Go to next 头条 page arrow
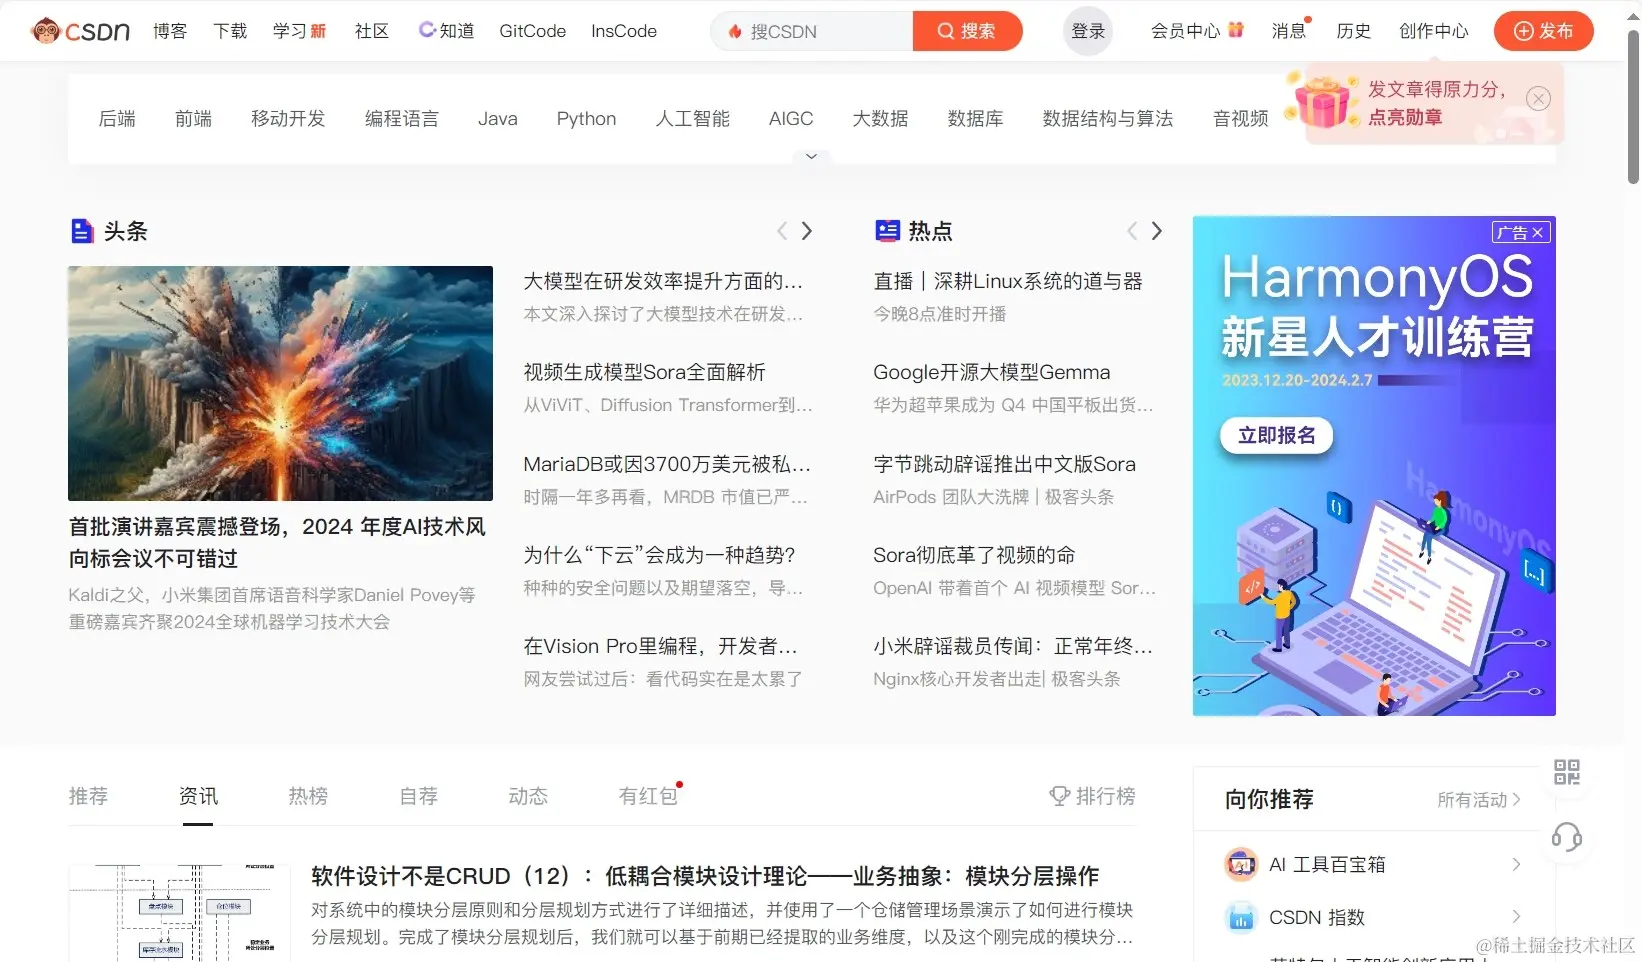Screen dimensions: 1642x962 point(807,231)
